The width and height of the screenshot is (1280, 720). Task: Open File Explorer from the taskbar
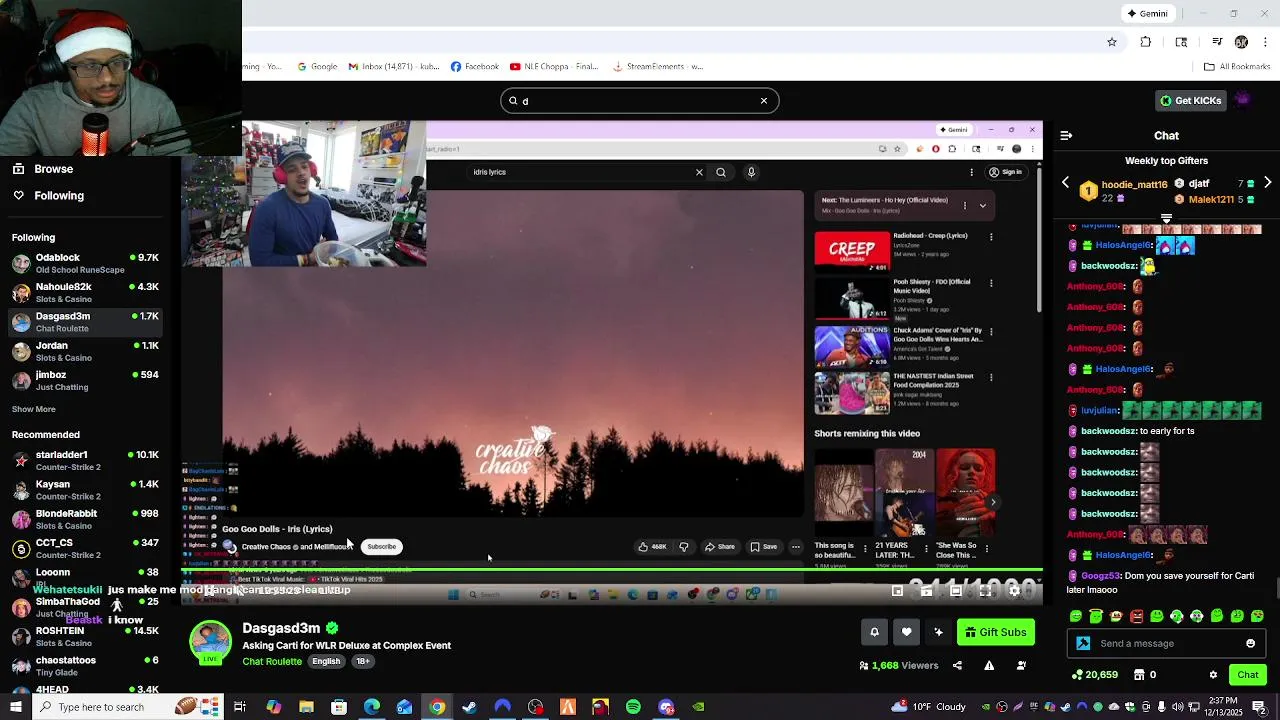[306, 707]
